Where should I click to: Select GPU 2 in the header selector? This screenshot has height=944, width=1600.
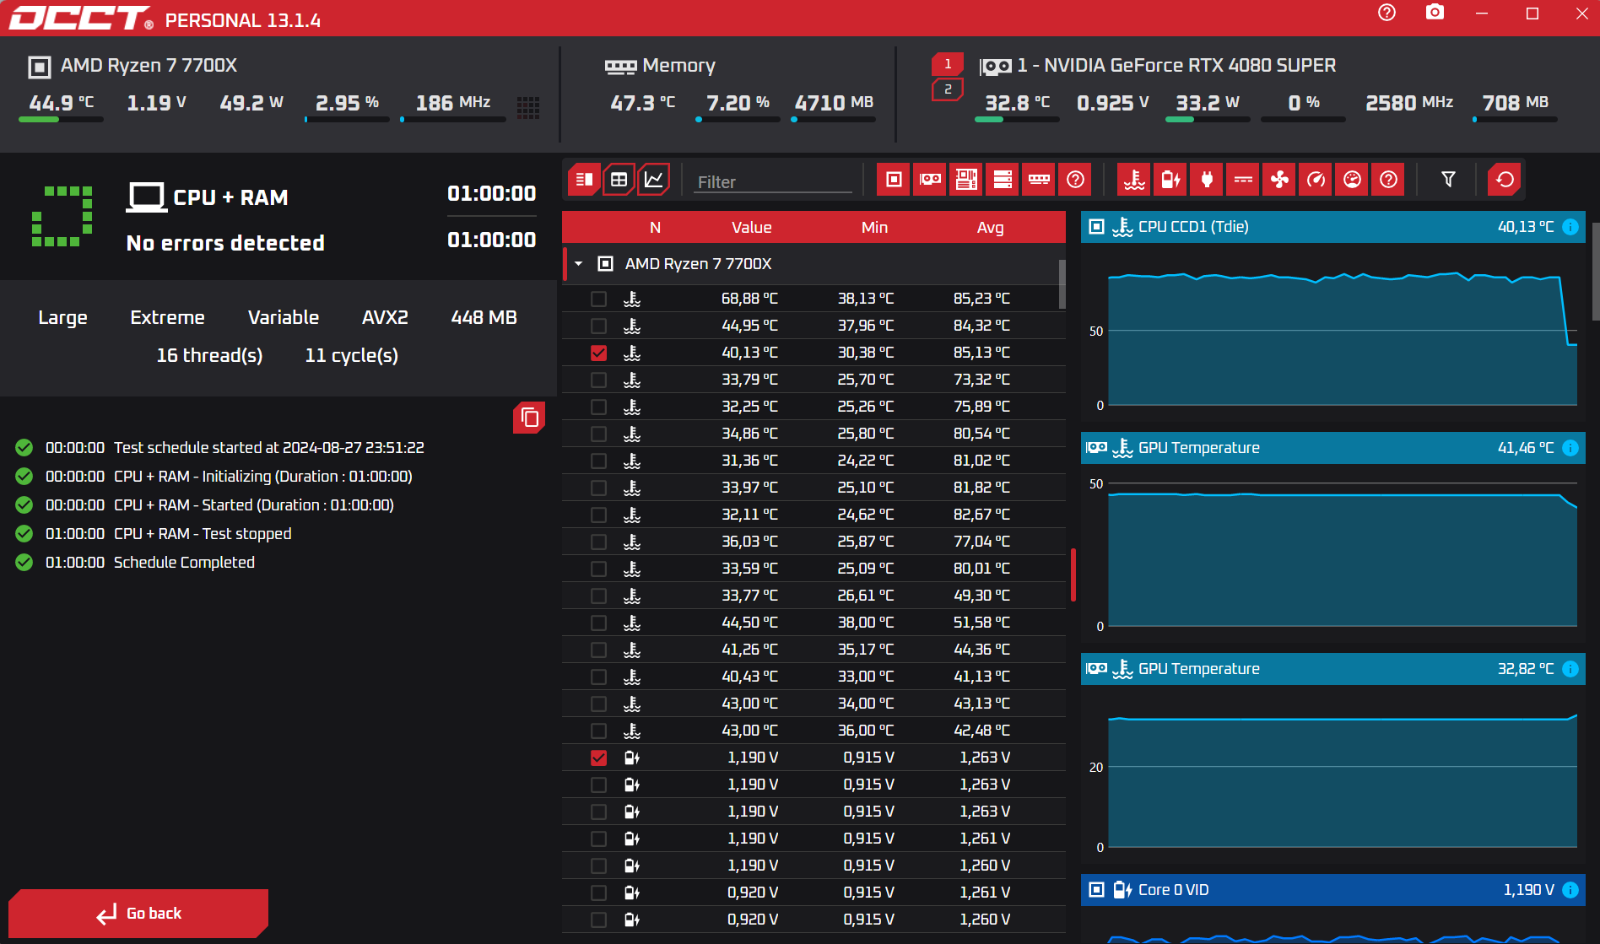pyautogui.click(x=947, y=89)
